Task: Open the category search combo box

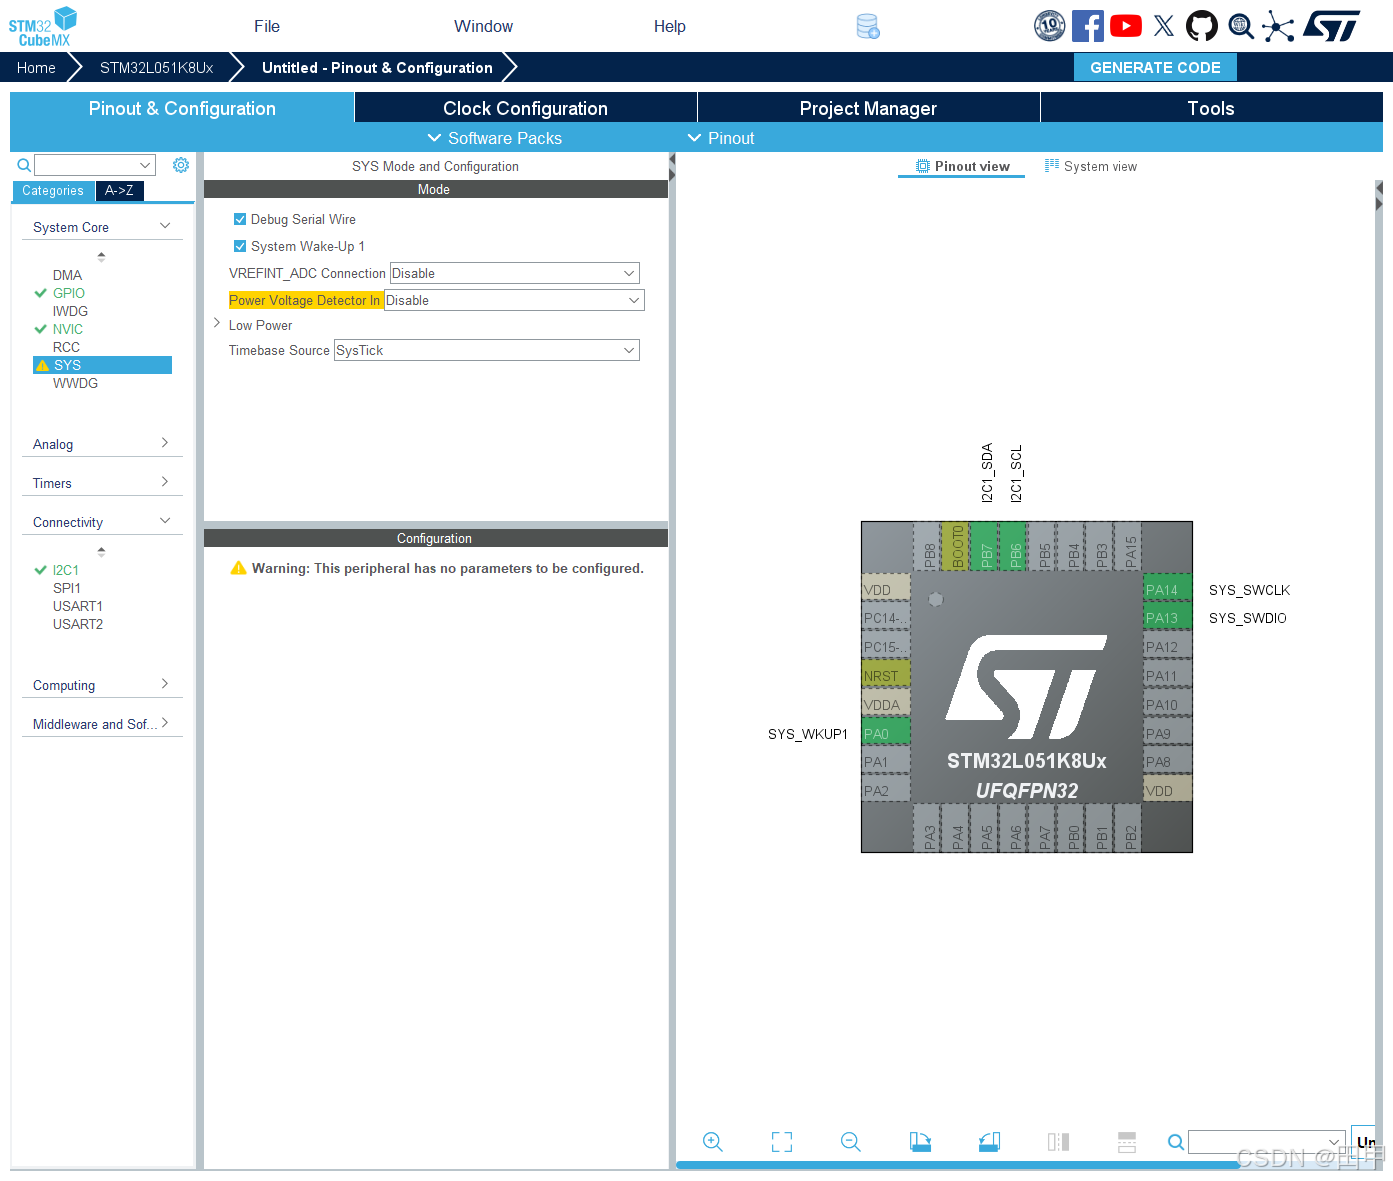Action: 95,165
